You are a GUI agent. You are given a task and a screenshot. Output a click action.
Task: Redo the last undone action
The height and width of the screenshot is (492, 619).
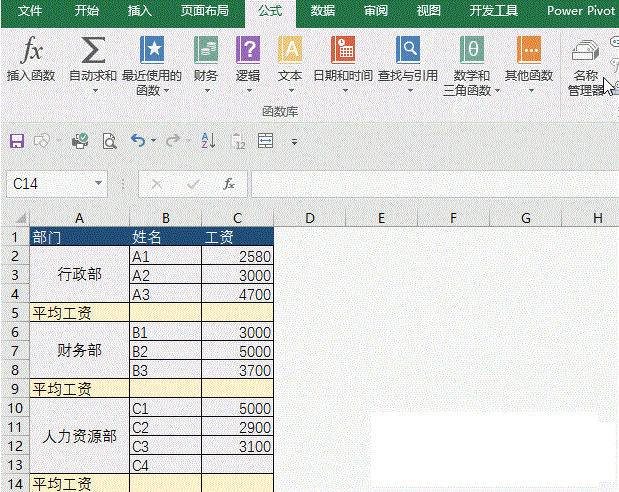tap(173, 140)
